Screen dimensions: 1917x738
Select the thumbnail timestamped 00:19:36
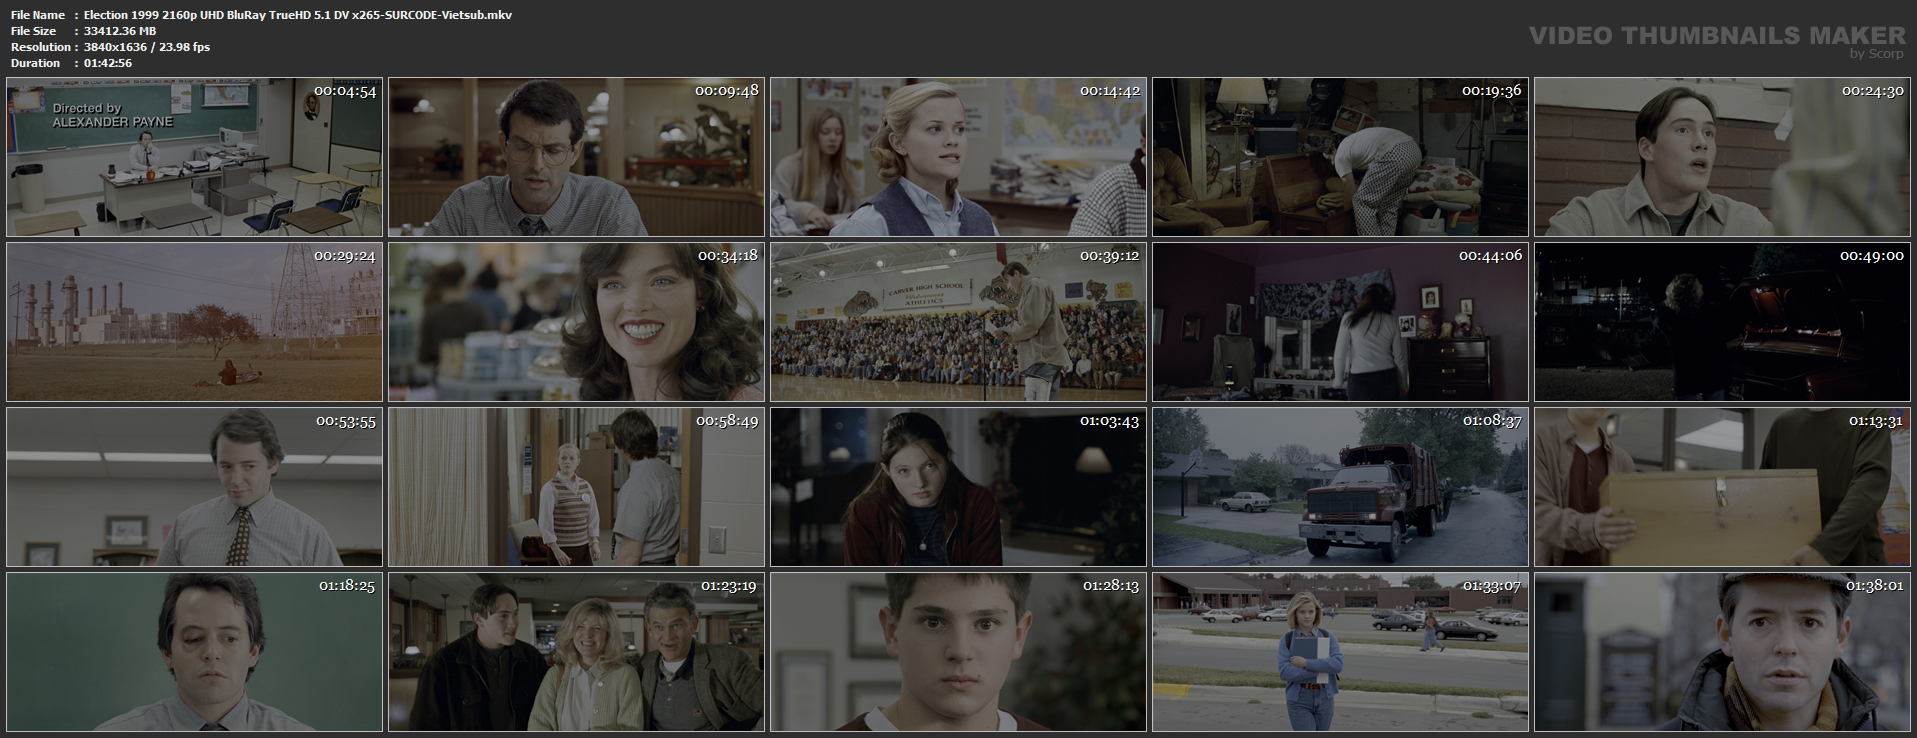[x=1340, y=157]
